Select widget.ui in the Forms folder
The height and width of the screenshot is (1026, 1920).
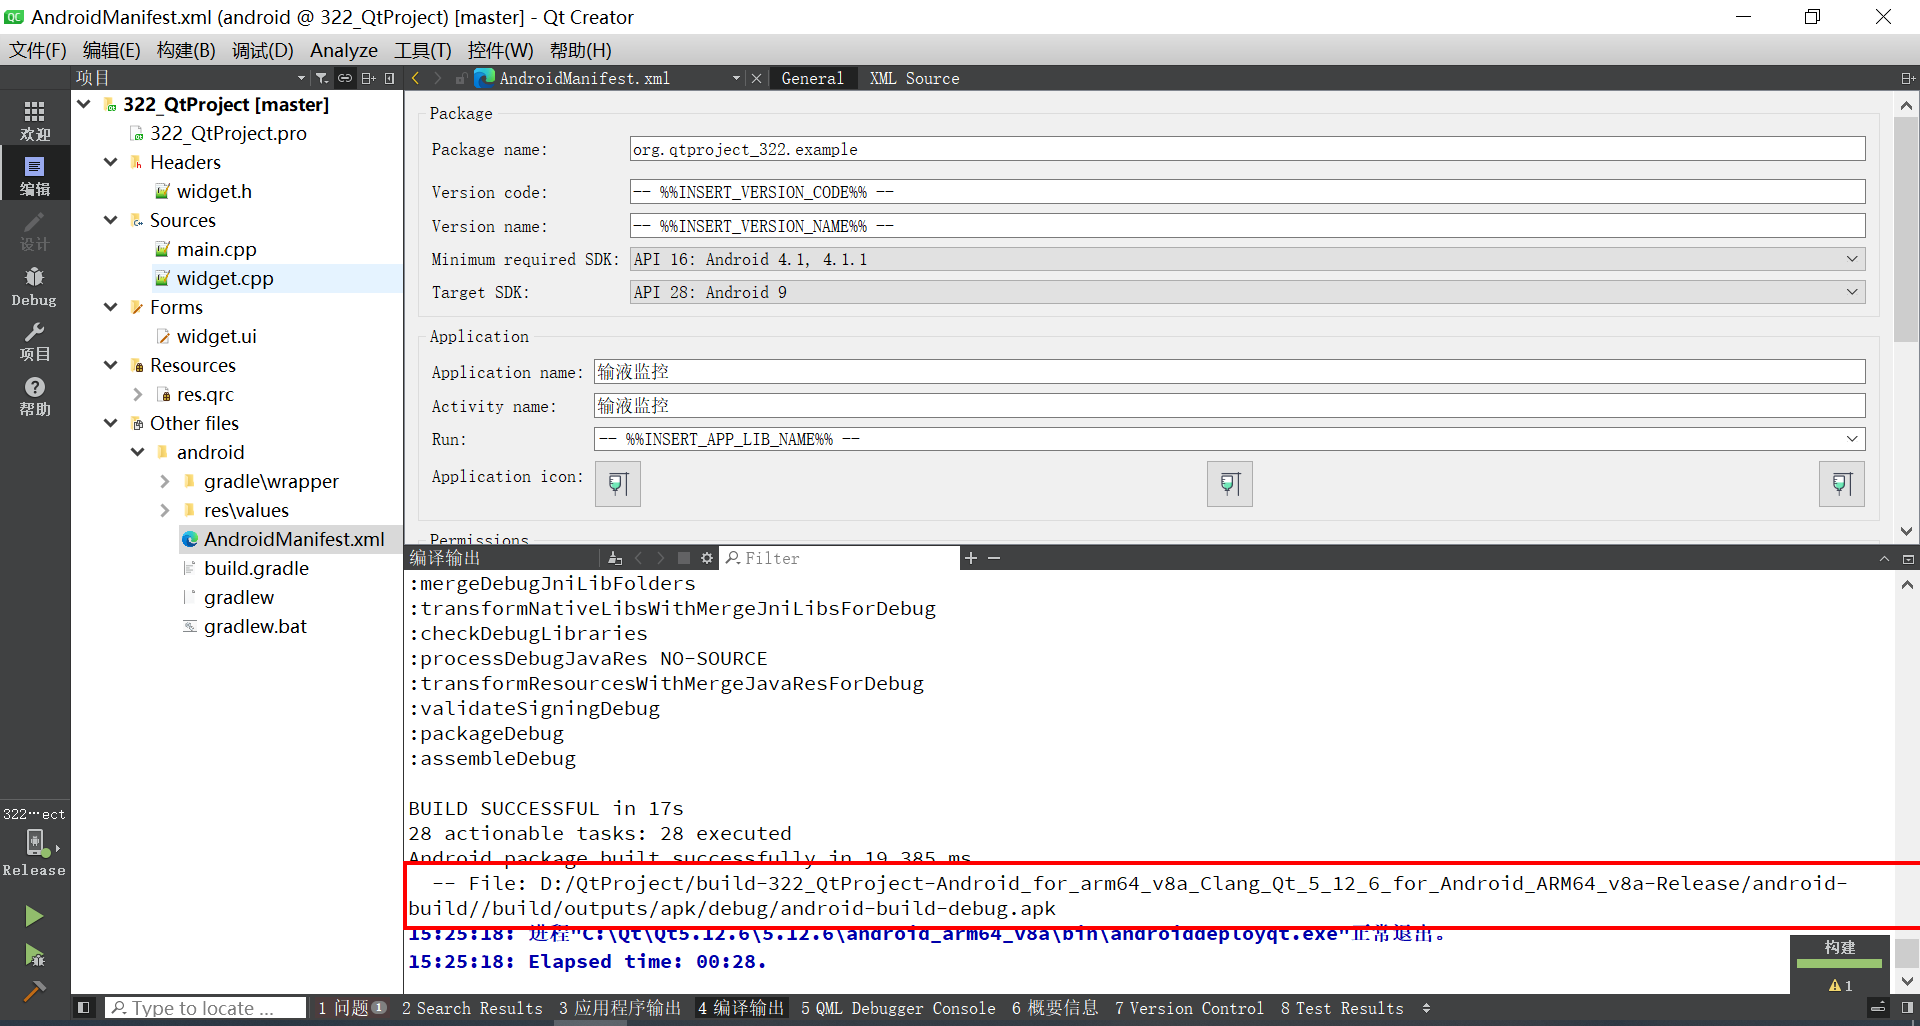tap(216, 336)
